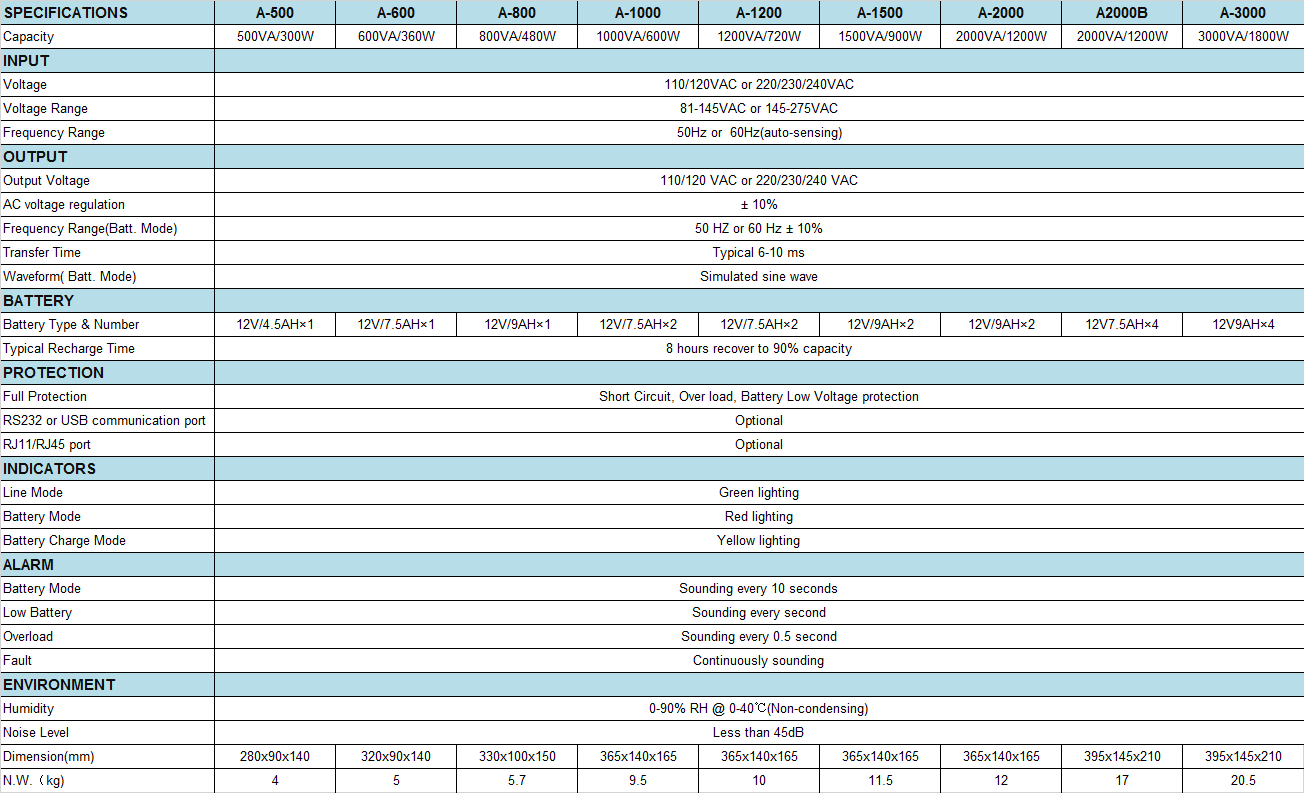The height and width of the screenshot is (793, 1304).
Task: Select the 12V/4.5AH×1 battery cell
Action: point(275,325)
